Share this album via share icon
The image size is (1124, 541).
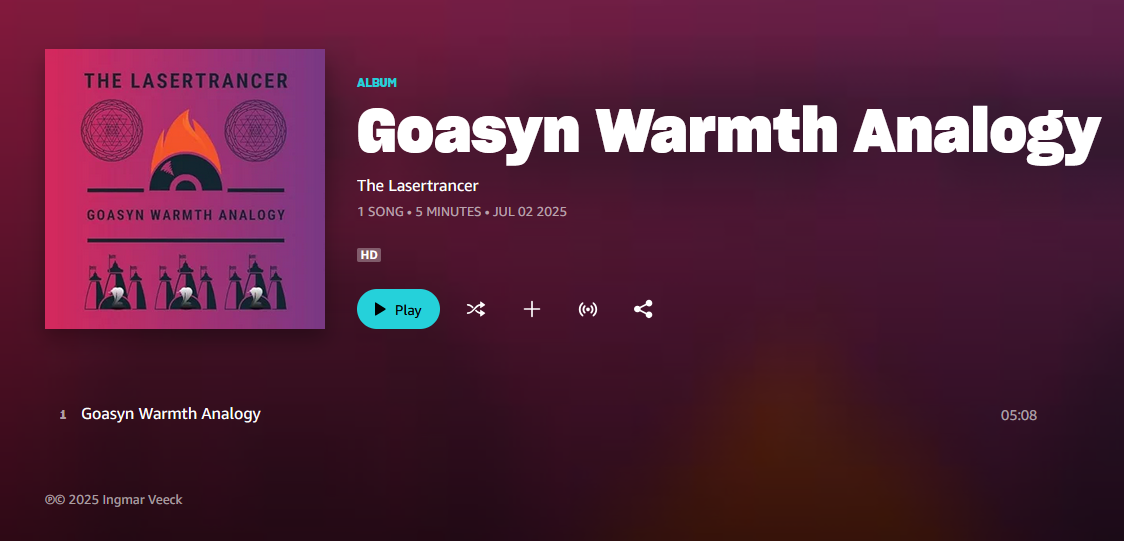[x=643, y=310]
